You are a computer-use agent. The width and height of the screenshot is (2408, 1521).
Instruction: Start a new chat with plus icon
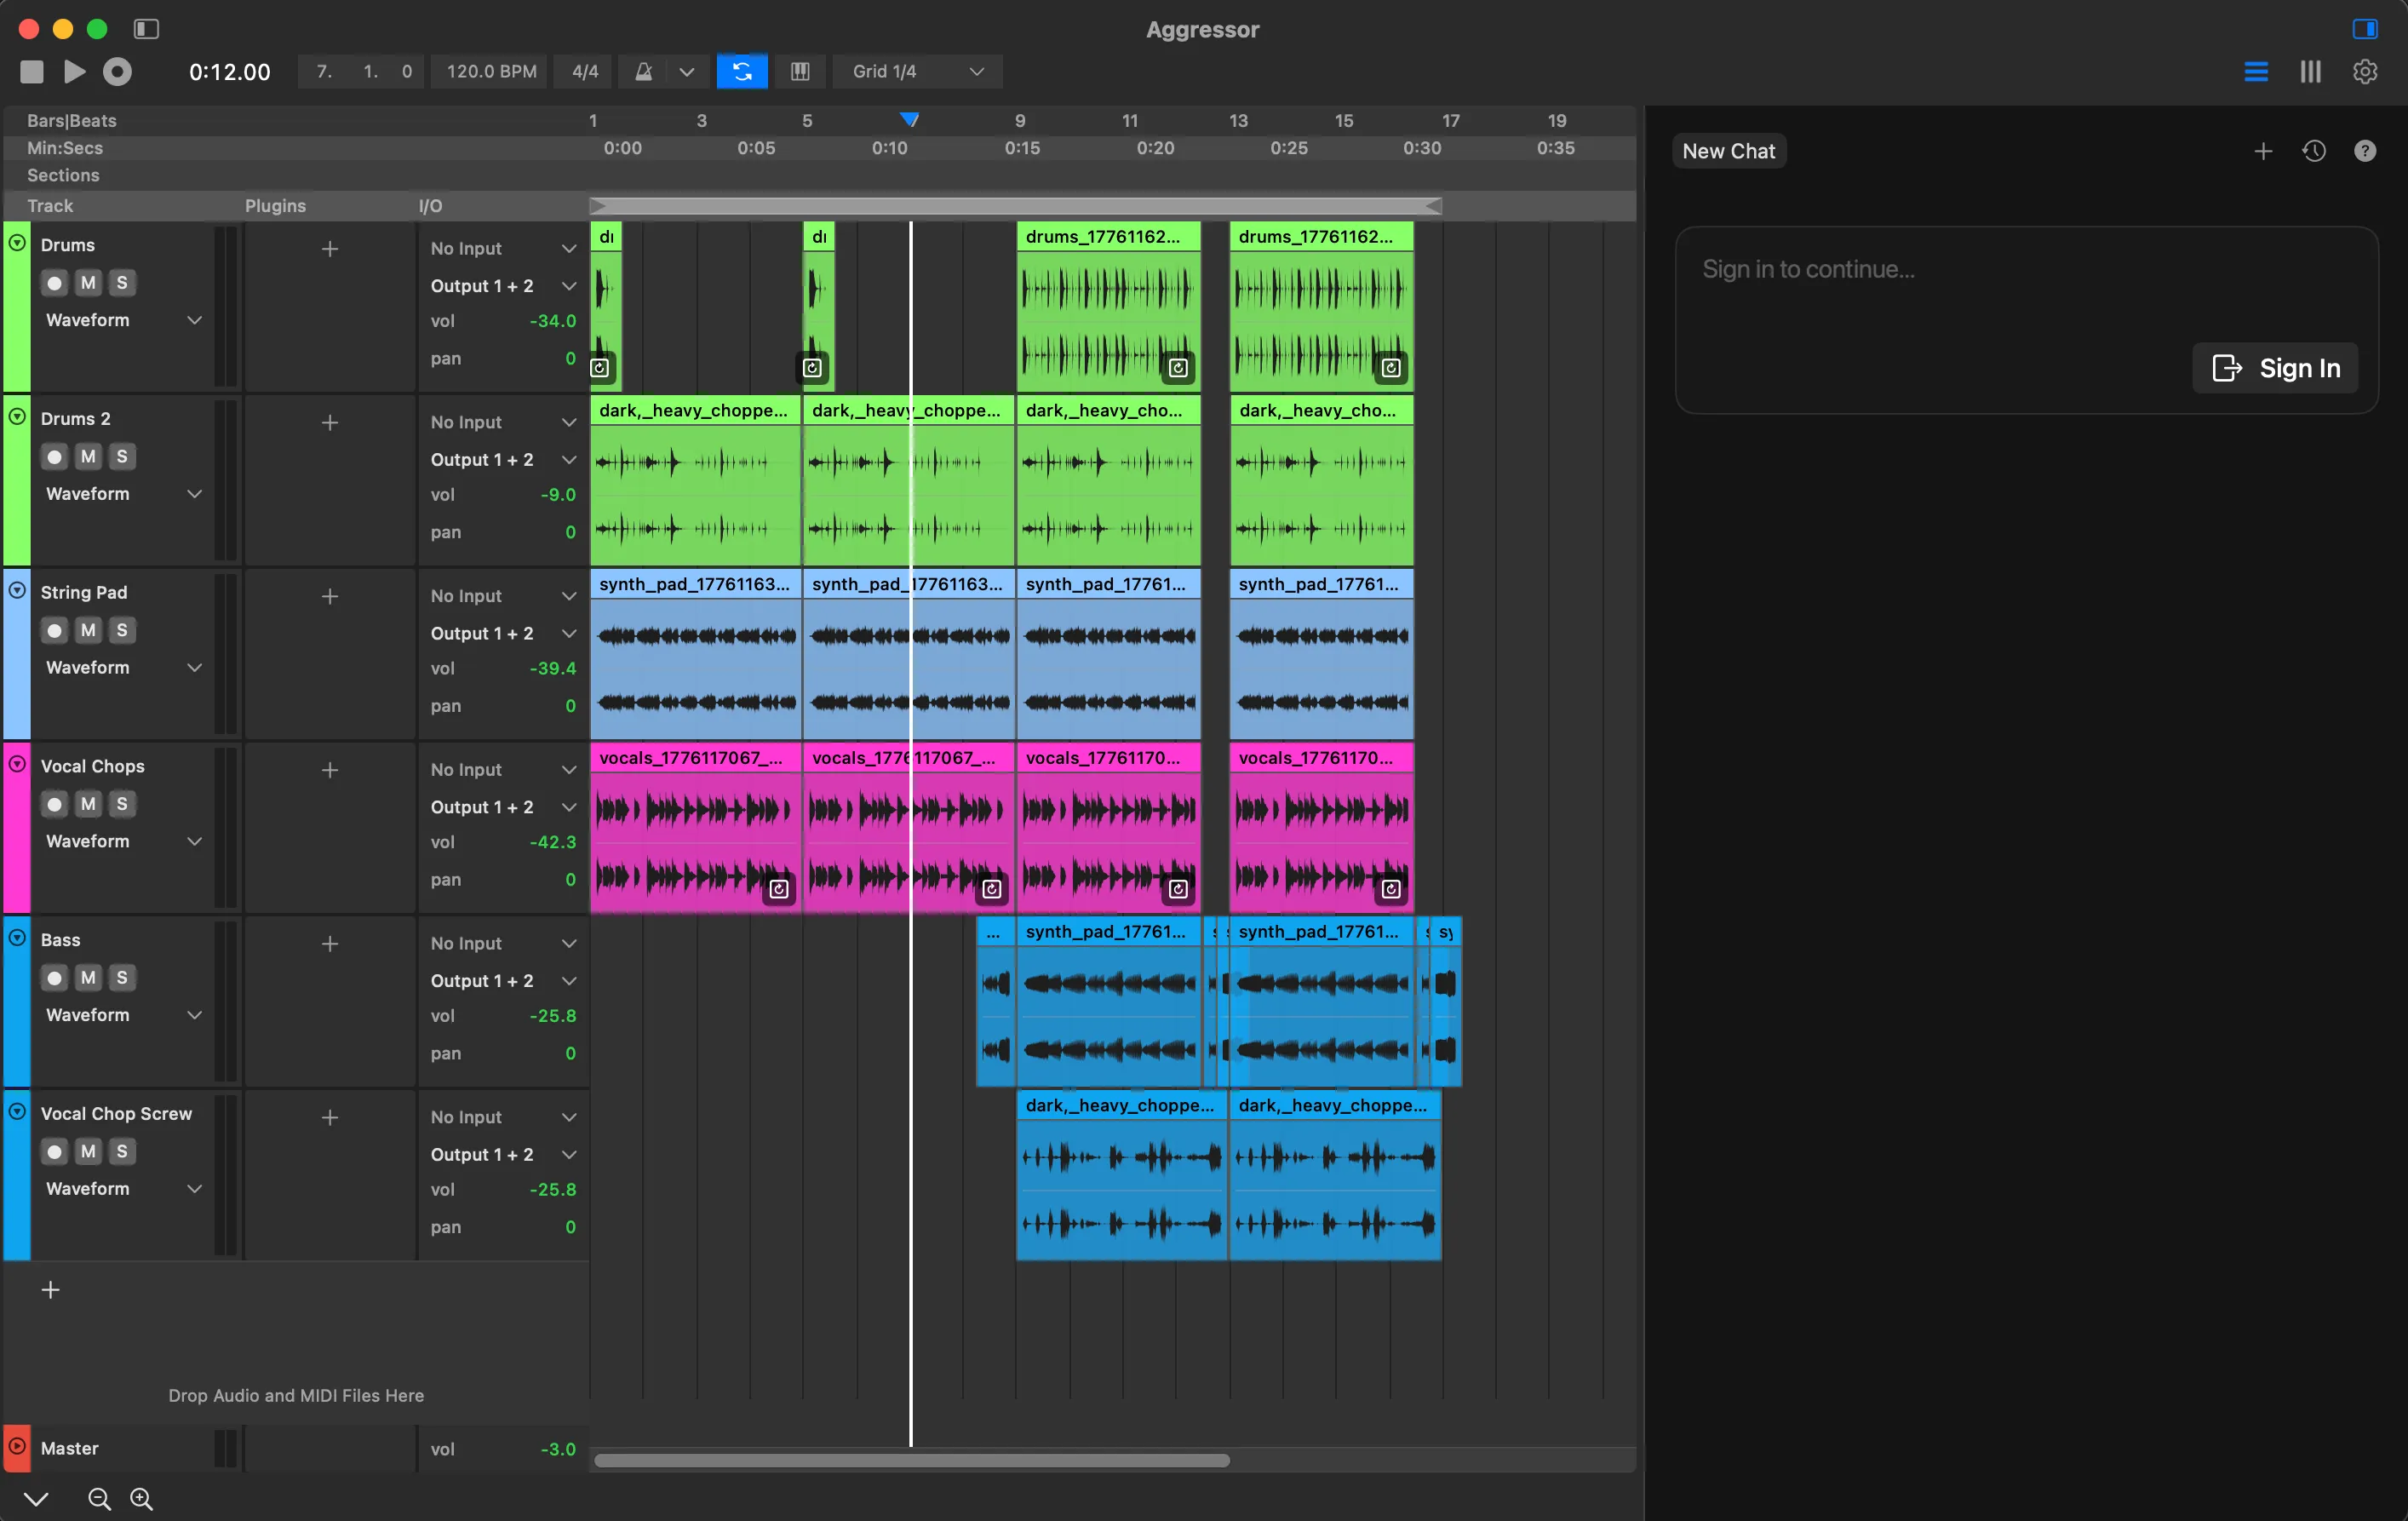2263,151
